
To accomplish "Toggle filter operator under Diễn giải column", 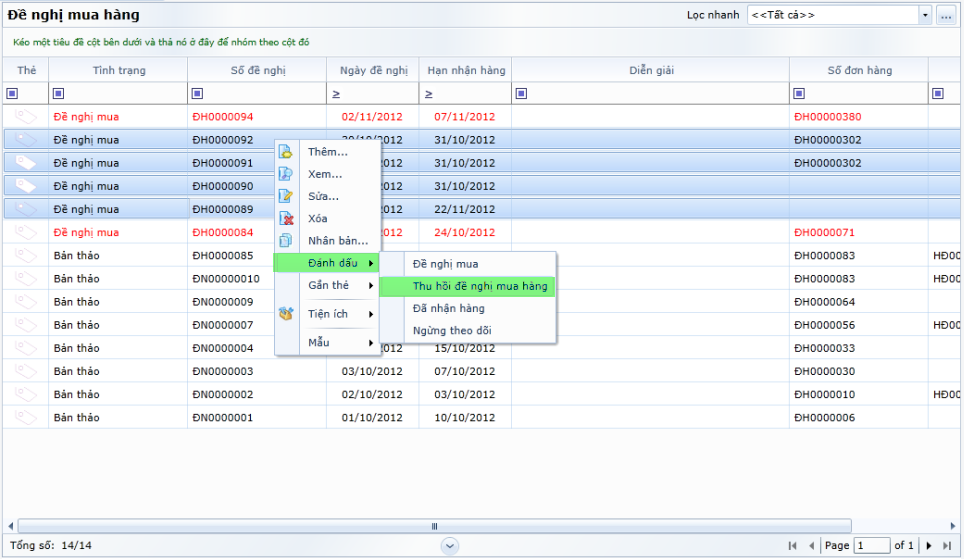I will pos(522,94).
